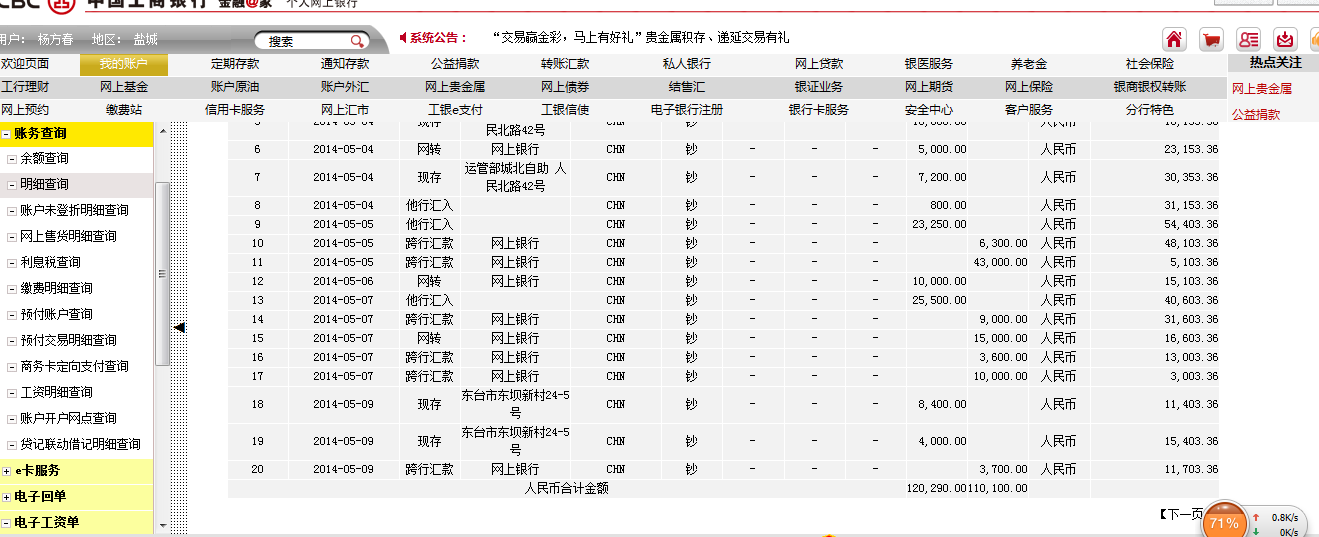Image resolution: width=1319 pixels, height=537 pixels.
Task: Open 利息税查询 in the sidebar
Action: [50, 262]
